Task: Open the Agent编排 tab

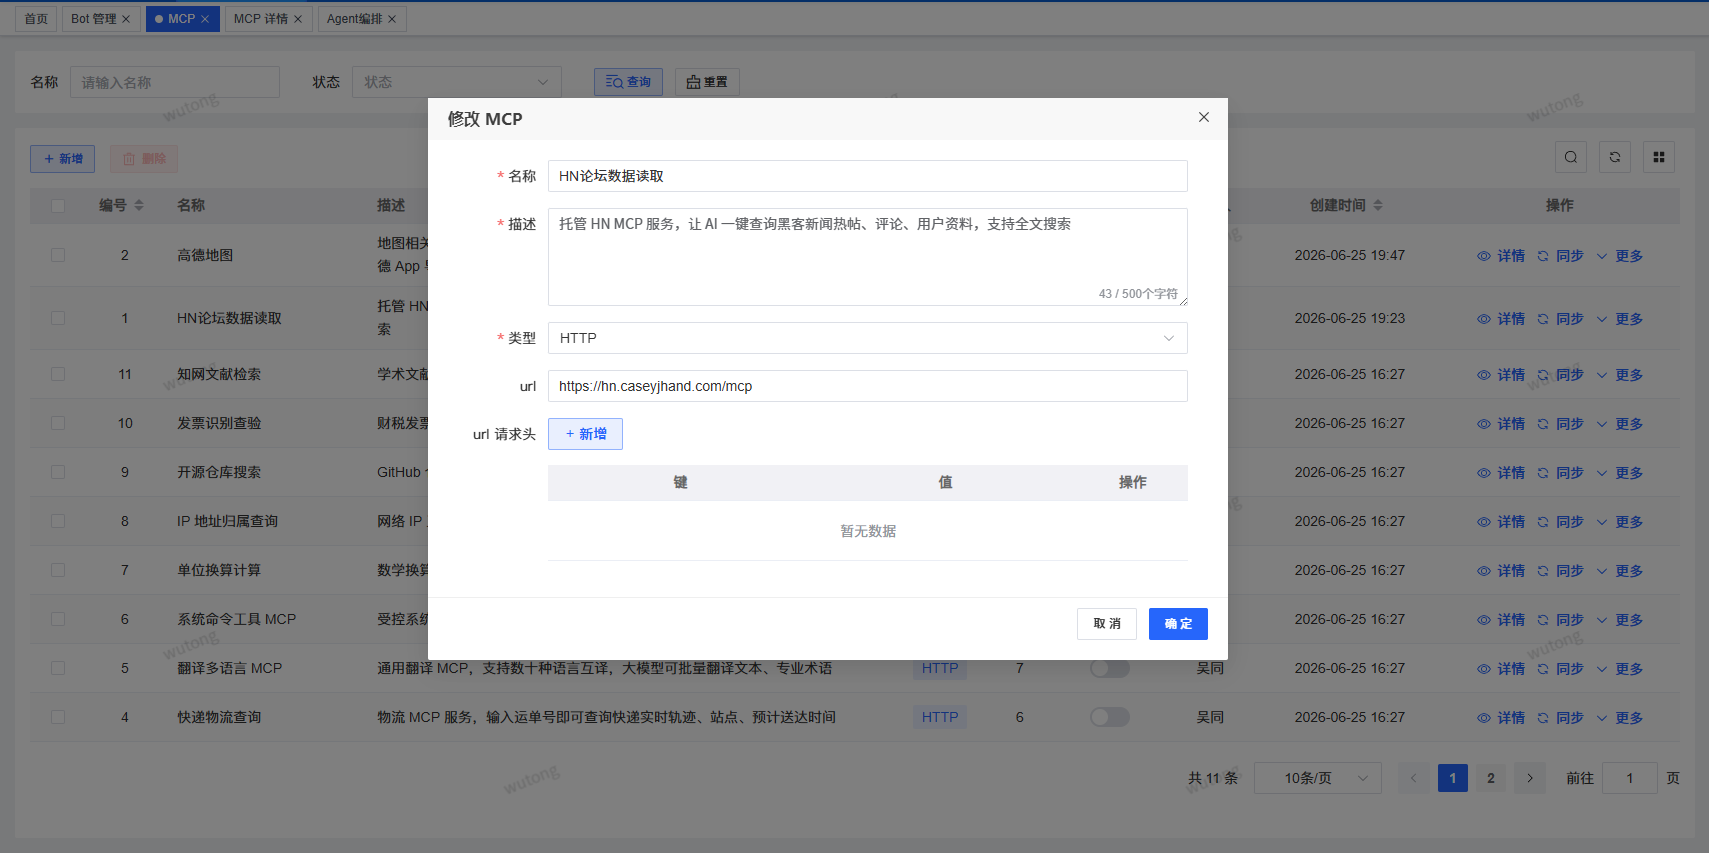Action: click(x=354, y=19)
